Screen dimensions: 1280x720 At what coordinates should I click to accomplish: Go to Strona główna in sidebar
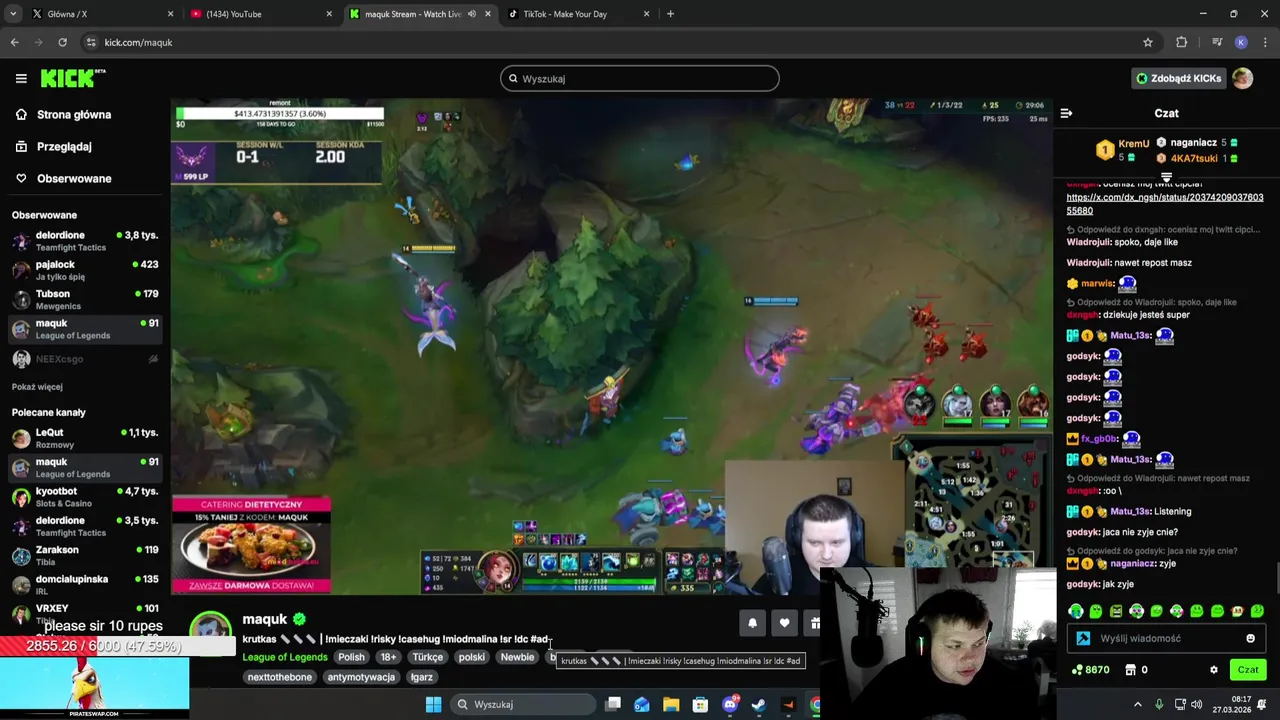(74, 114)
